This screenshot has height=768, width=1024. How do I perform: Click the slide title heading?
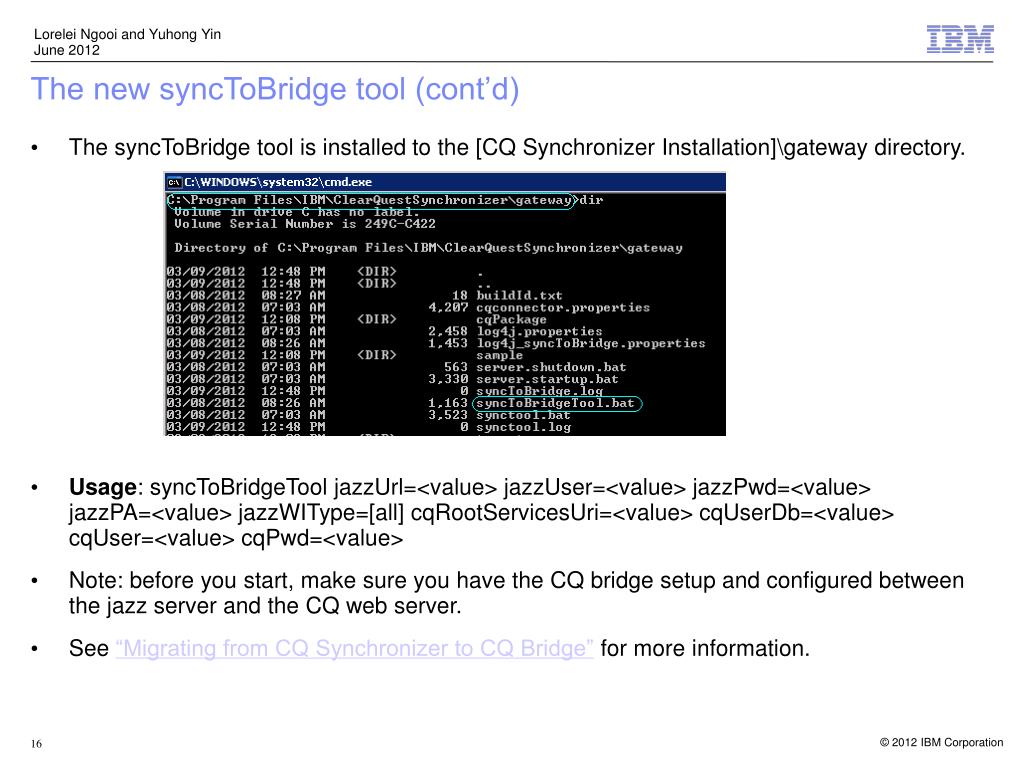tap(275, 89)
